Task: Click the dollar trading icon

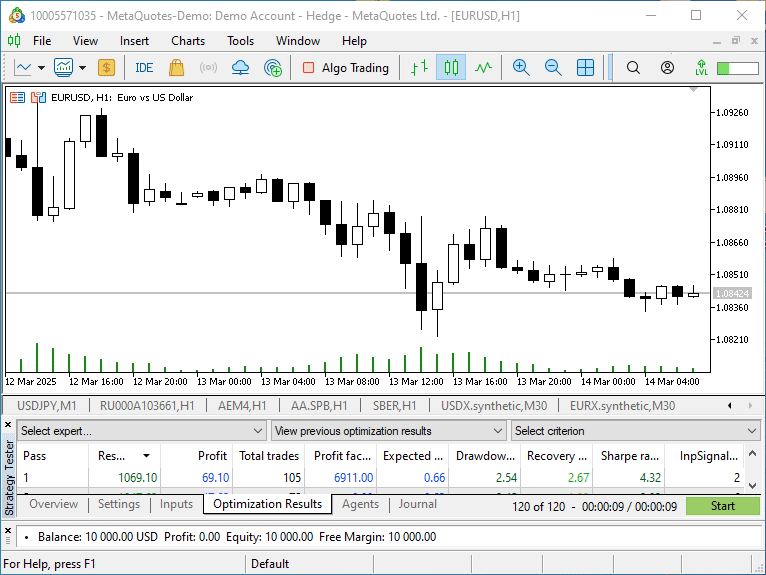Action: tap(106, 67)
